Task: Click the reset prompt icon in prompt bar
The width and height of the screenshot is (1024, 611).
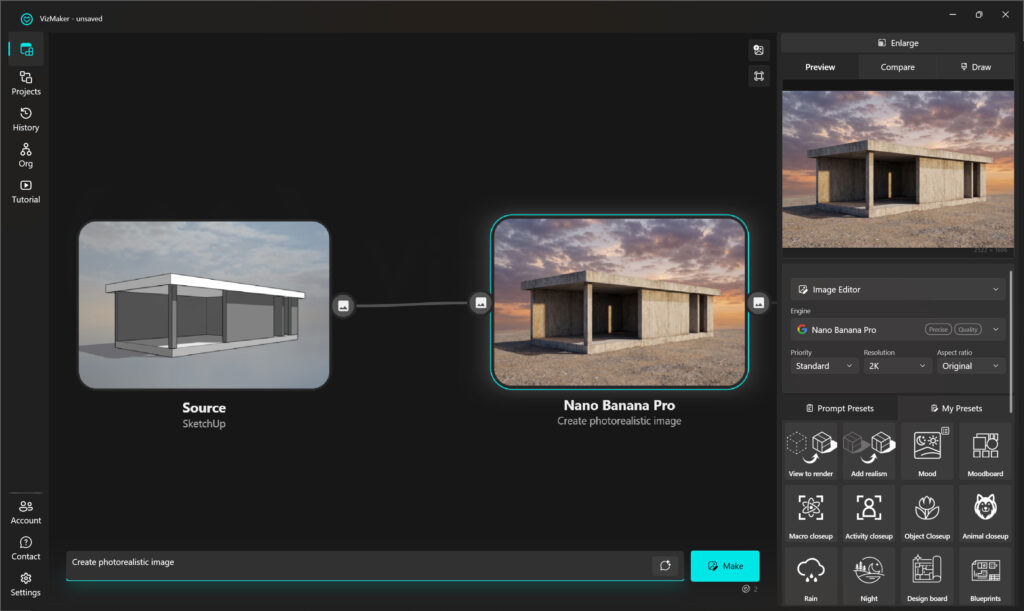Action: 665,565
